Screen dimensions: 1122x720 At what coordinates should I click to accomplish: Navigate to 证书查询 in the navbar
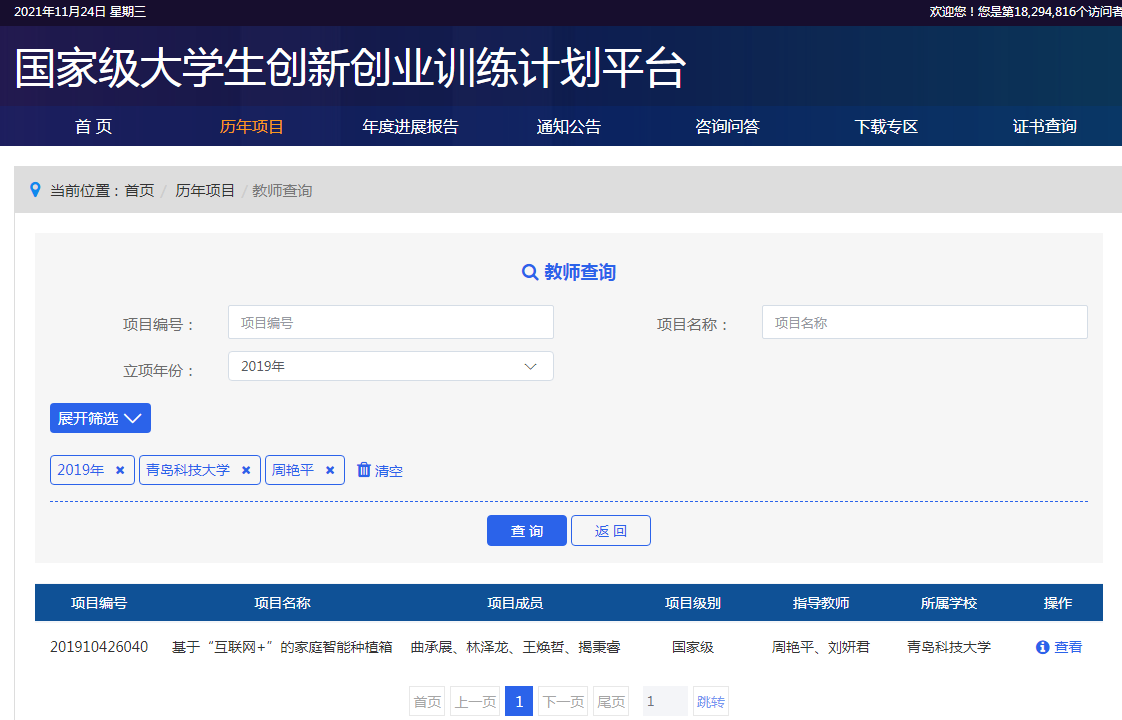click(x=1044, y=127)
